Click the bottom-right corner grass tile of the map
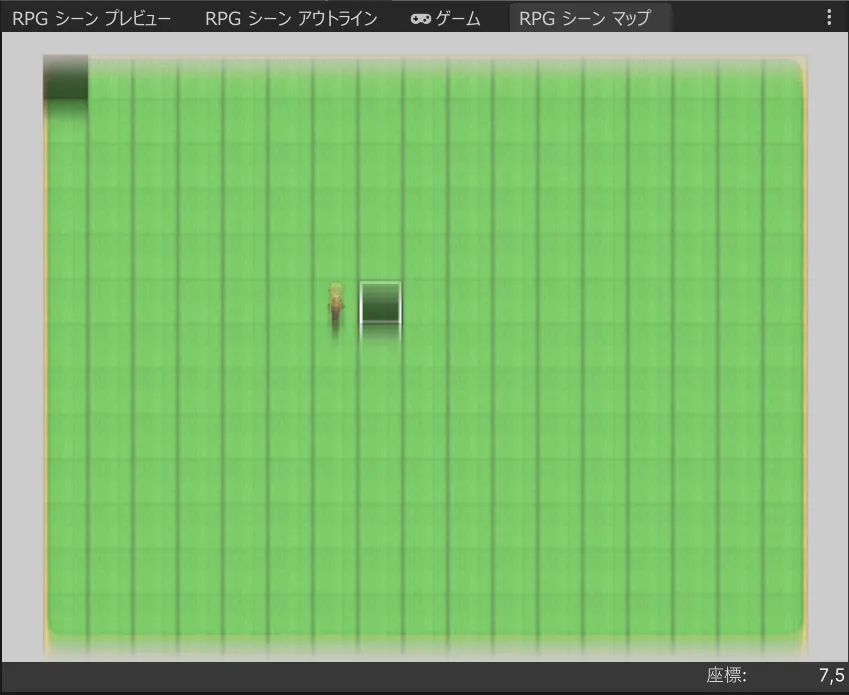Screen dimensions: 849x695 [x=783, y=617]
